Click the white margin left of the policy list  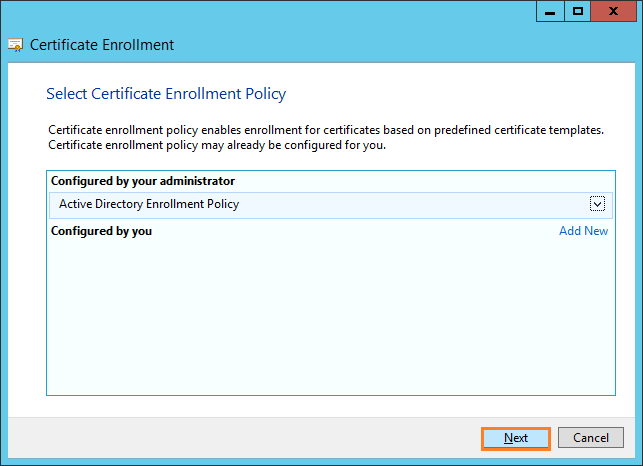click(27, 283)
